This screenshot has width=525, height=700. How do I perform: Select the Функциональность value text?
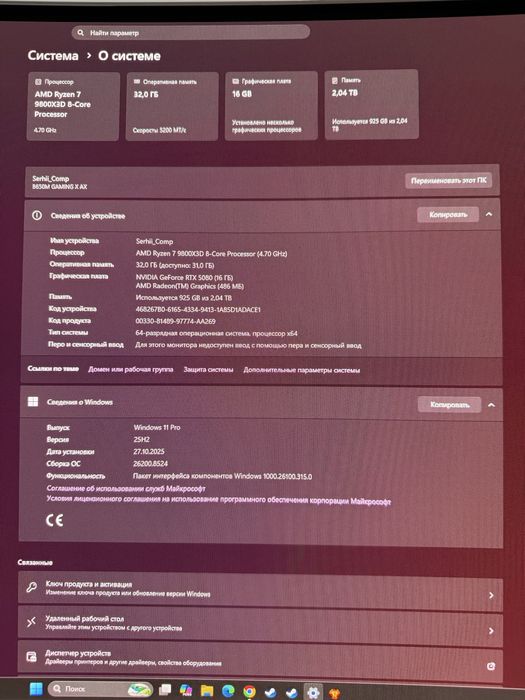tap(222, 476)
